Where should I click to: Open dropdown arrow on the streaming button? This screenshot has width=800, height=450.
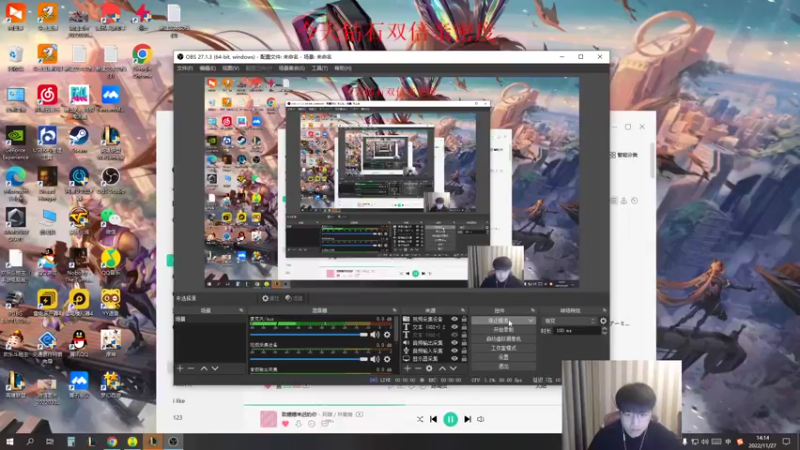pos(531,321)
